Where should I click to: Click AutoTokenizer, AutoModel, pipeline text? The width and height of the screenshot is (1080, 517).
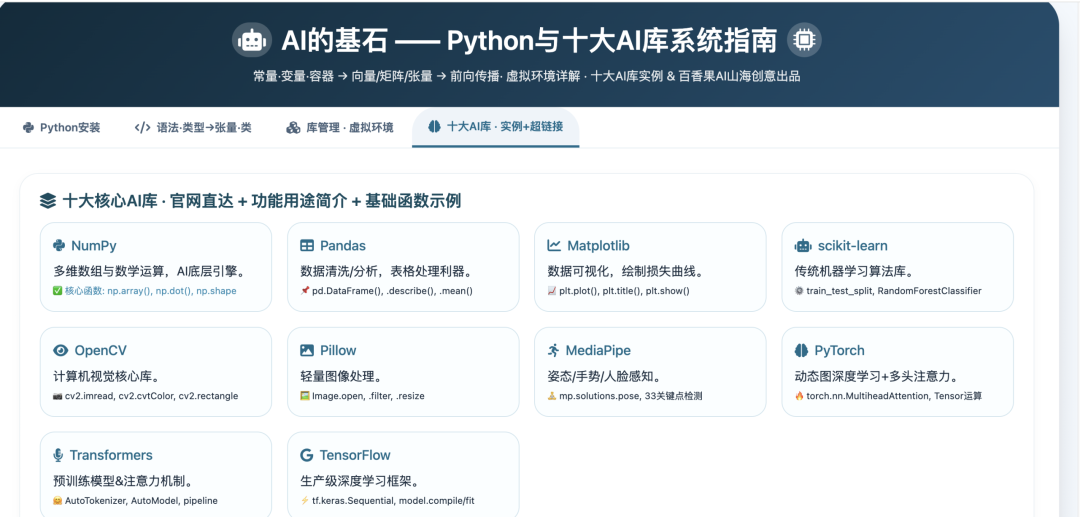point(135,500)
